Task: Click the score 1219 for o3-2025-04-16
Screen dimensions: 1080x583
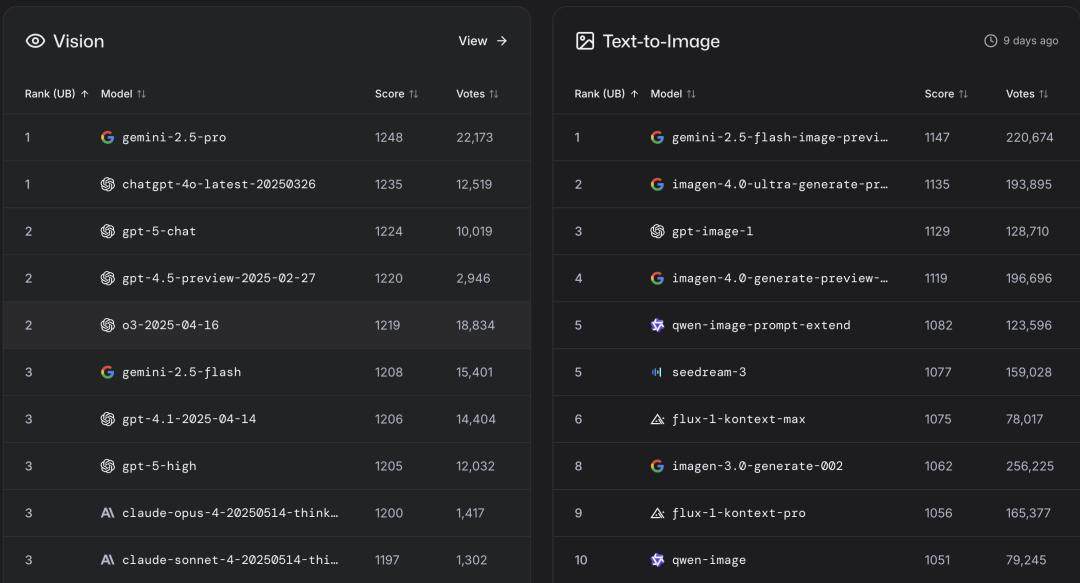Action: (387, 325)
